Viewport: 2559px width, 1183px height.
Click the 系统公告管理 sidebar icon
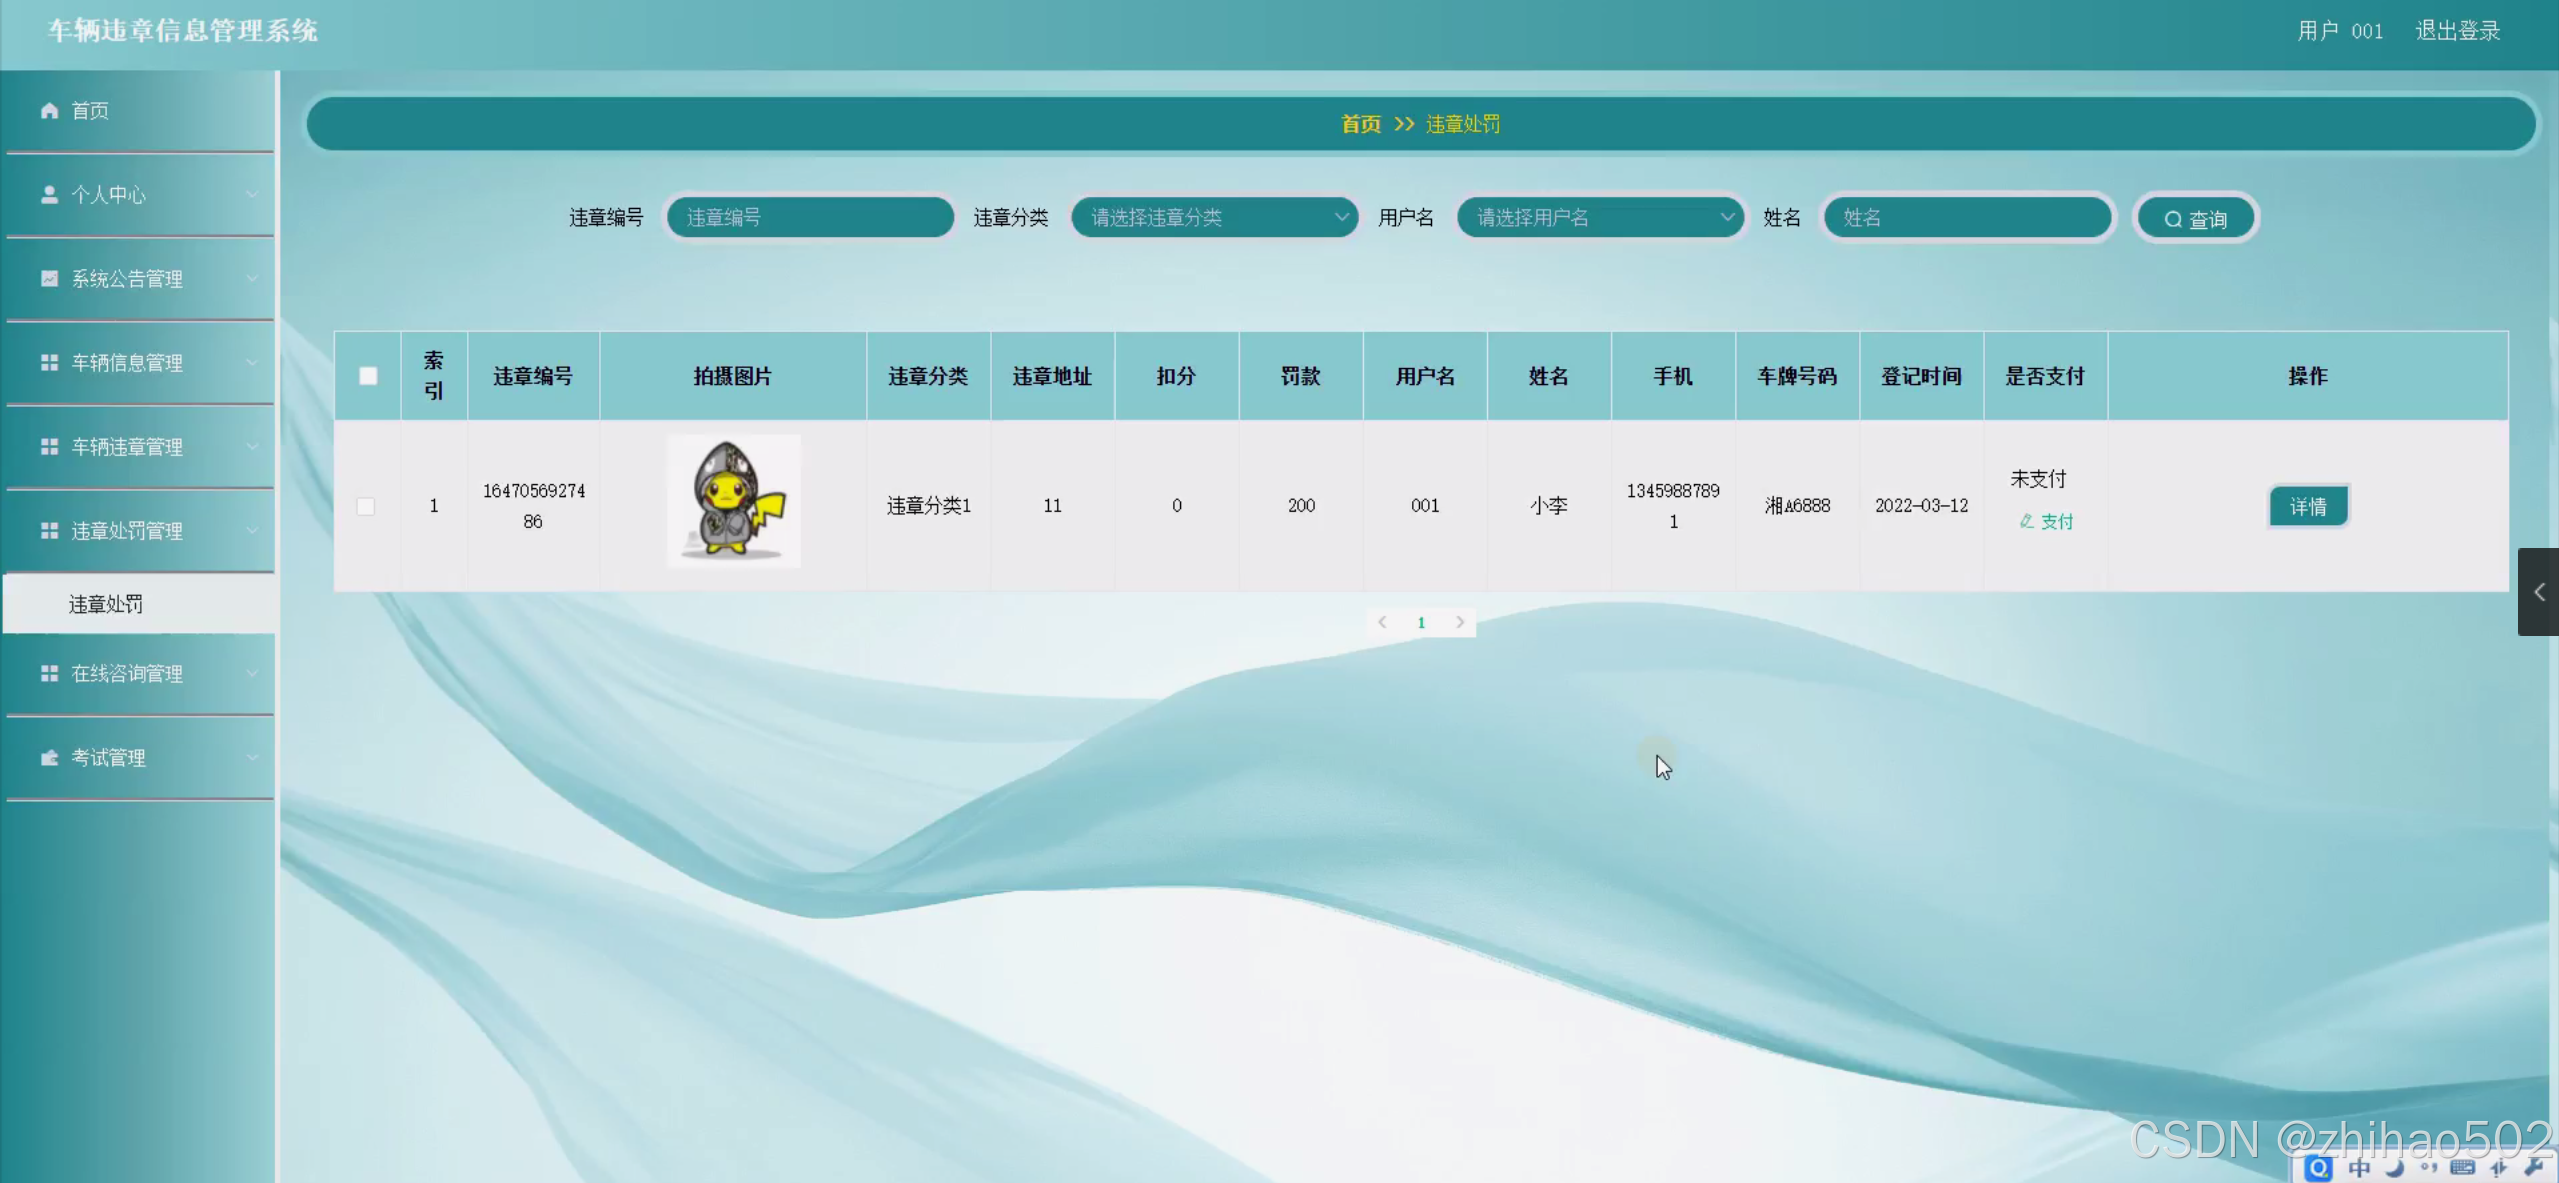(49, 278)
